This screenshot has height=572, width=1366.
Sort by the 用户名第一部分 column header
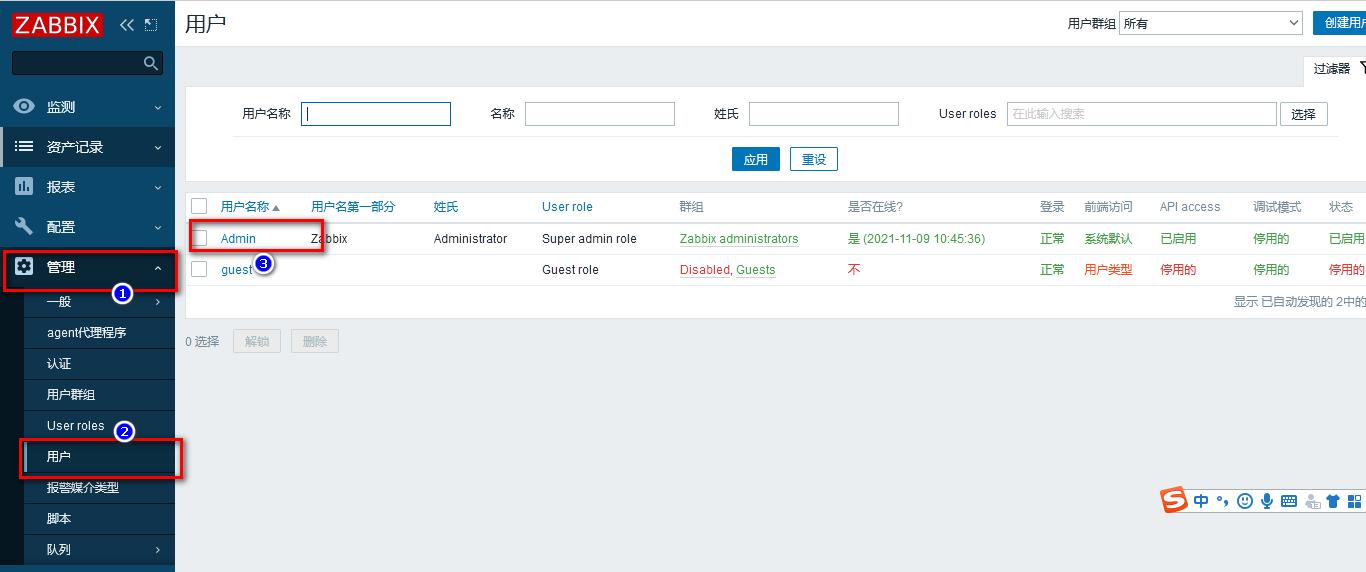coord(353,207)
